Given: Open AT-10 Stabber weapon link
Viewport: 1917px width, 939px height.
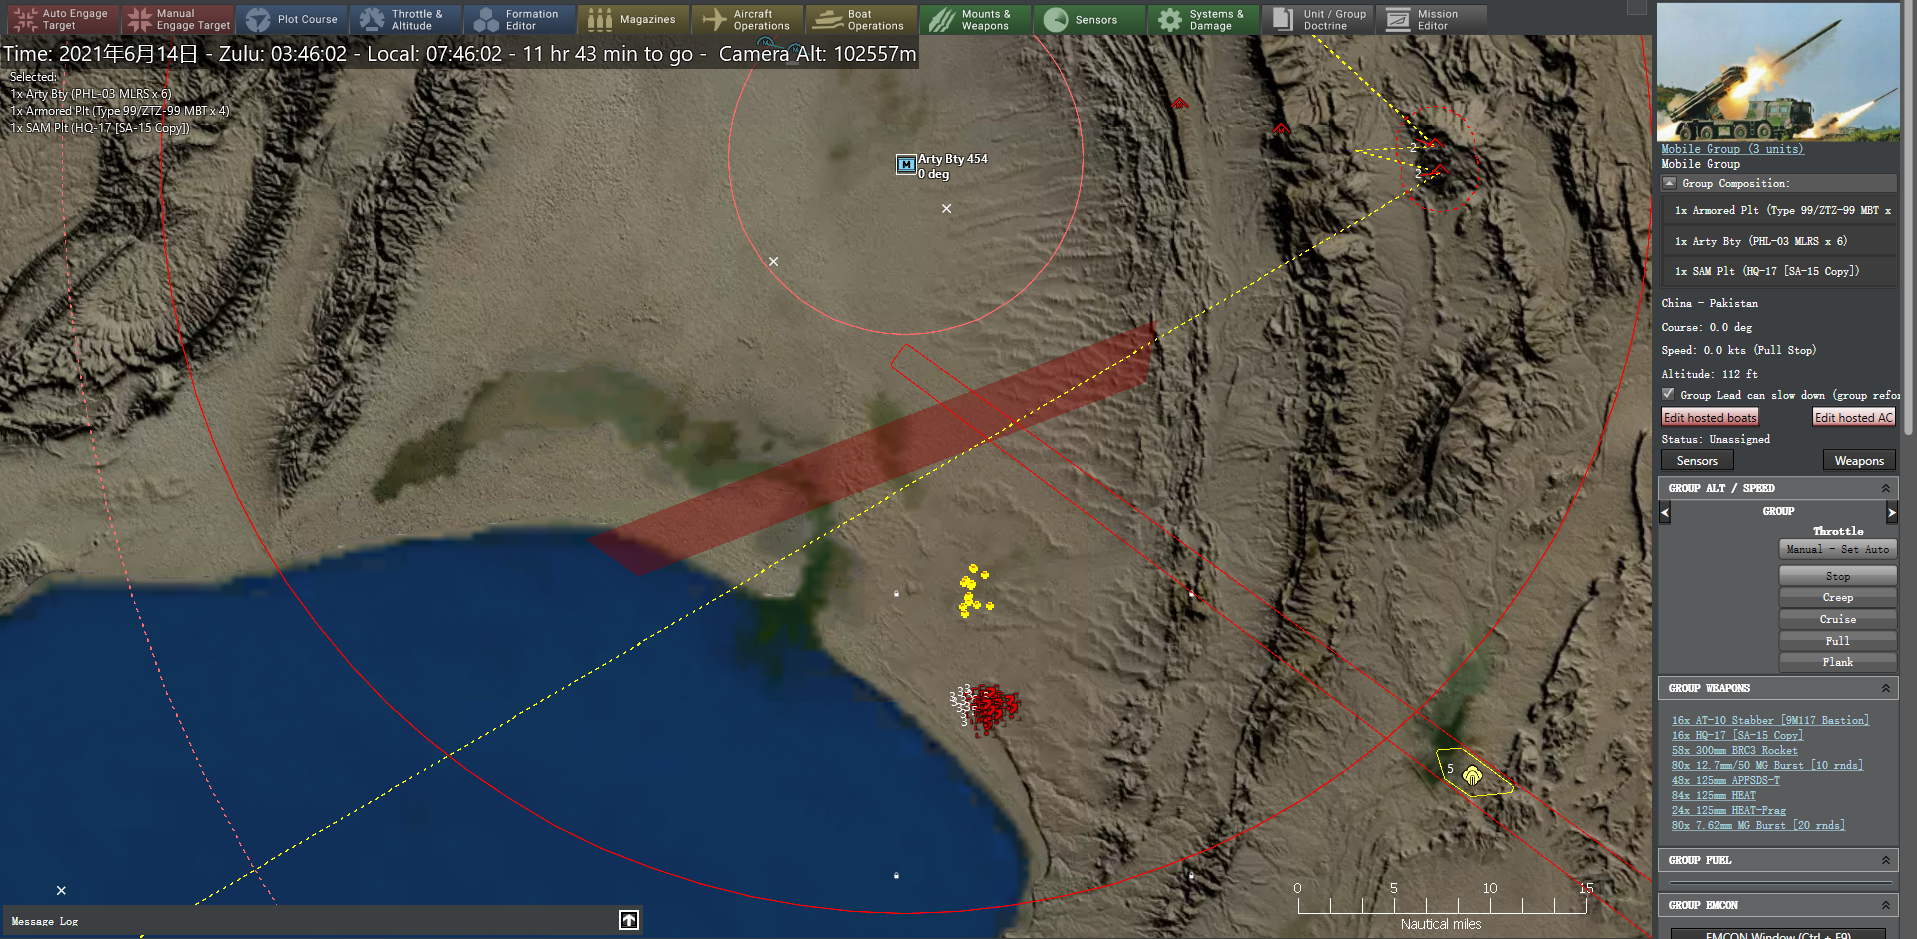Looking at the screenshot, I should pyautogui.click(x=1770, y=720).
